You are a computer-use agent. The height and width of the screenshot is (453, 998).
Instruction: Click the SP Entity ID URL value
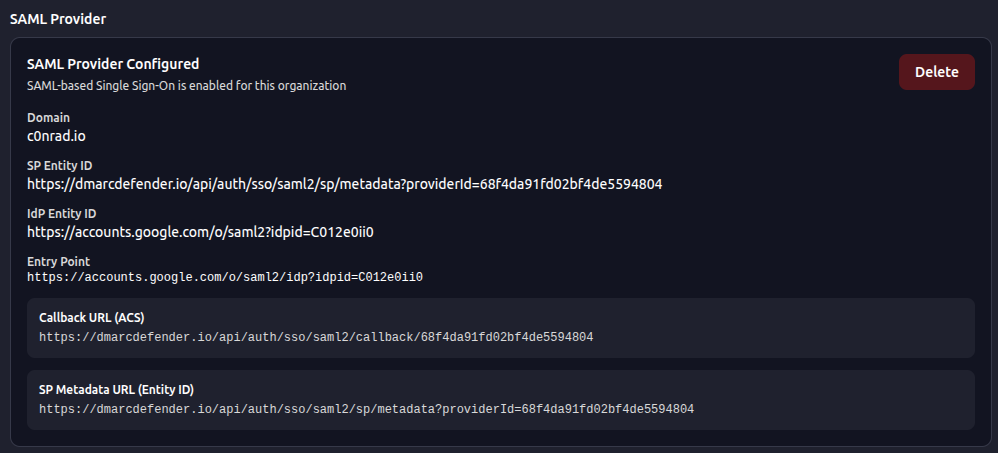pos(344,184)
